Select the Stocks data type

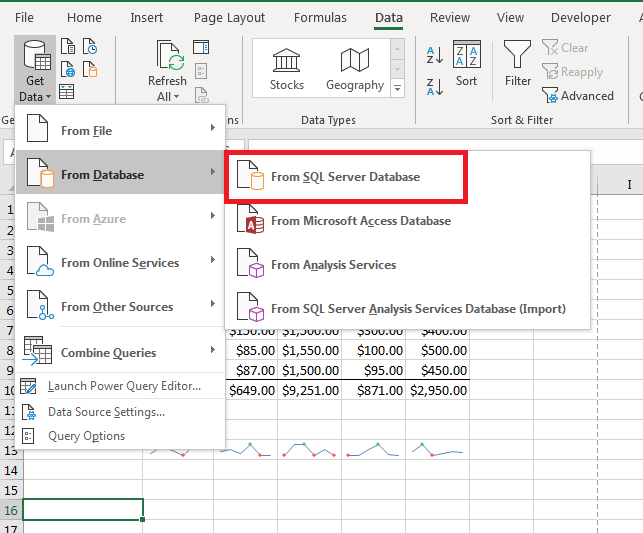287,68
